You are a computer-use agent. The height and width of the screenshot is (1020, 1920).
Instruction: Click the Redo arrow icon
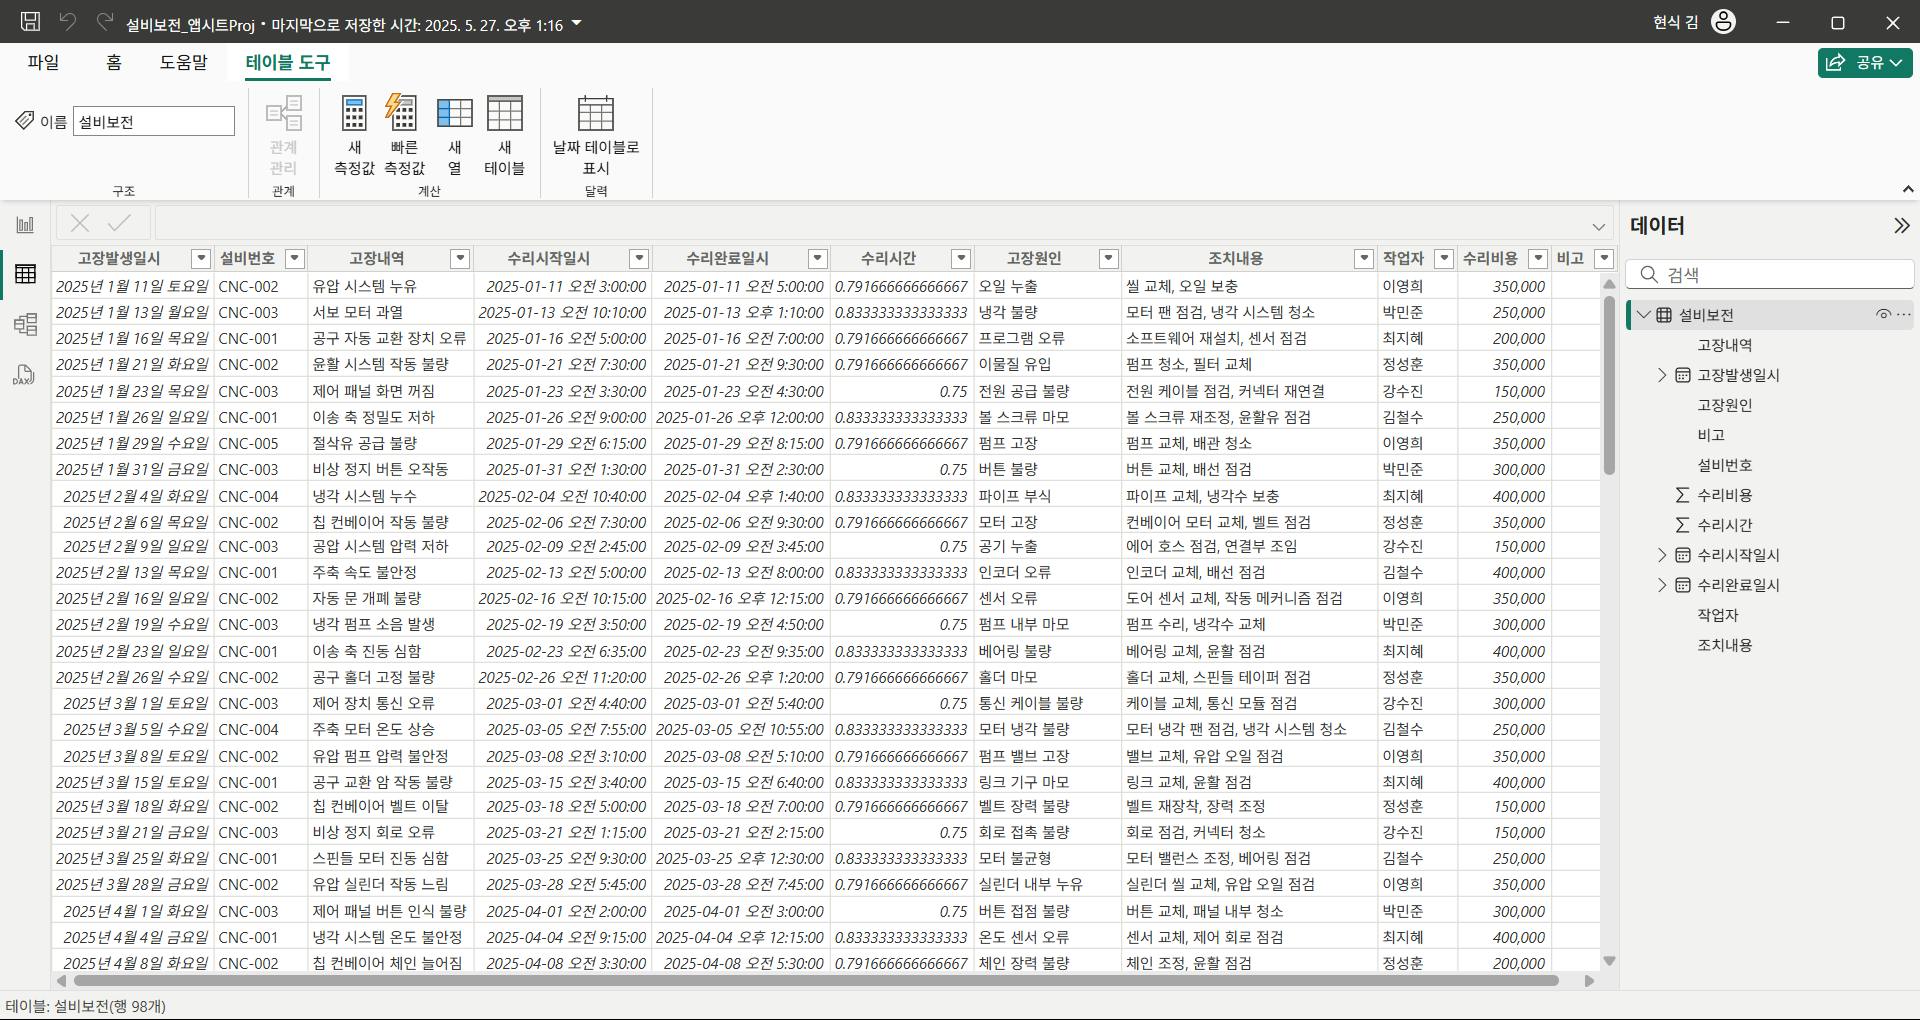tap(104, 22)
